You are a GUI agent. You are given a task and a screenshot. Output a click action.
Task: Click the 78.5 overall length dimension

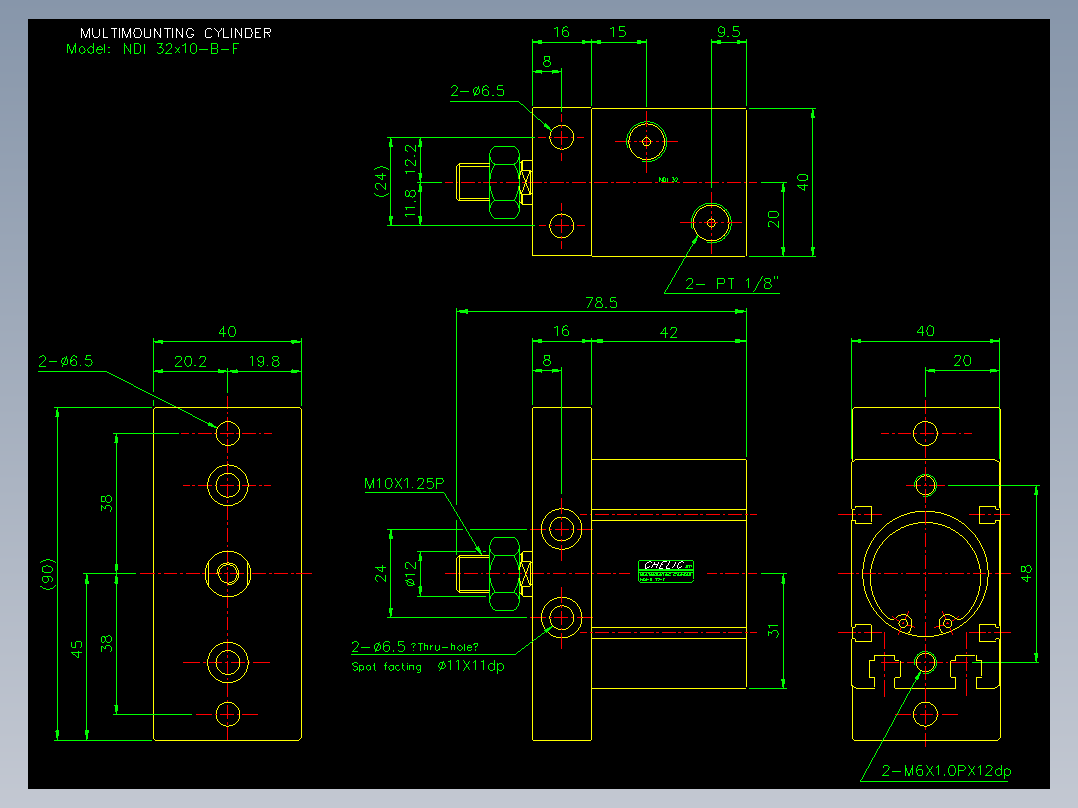pos(602,303)
